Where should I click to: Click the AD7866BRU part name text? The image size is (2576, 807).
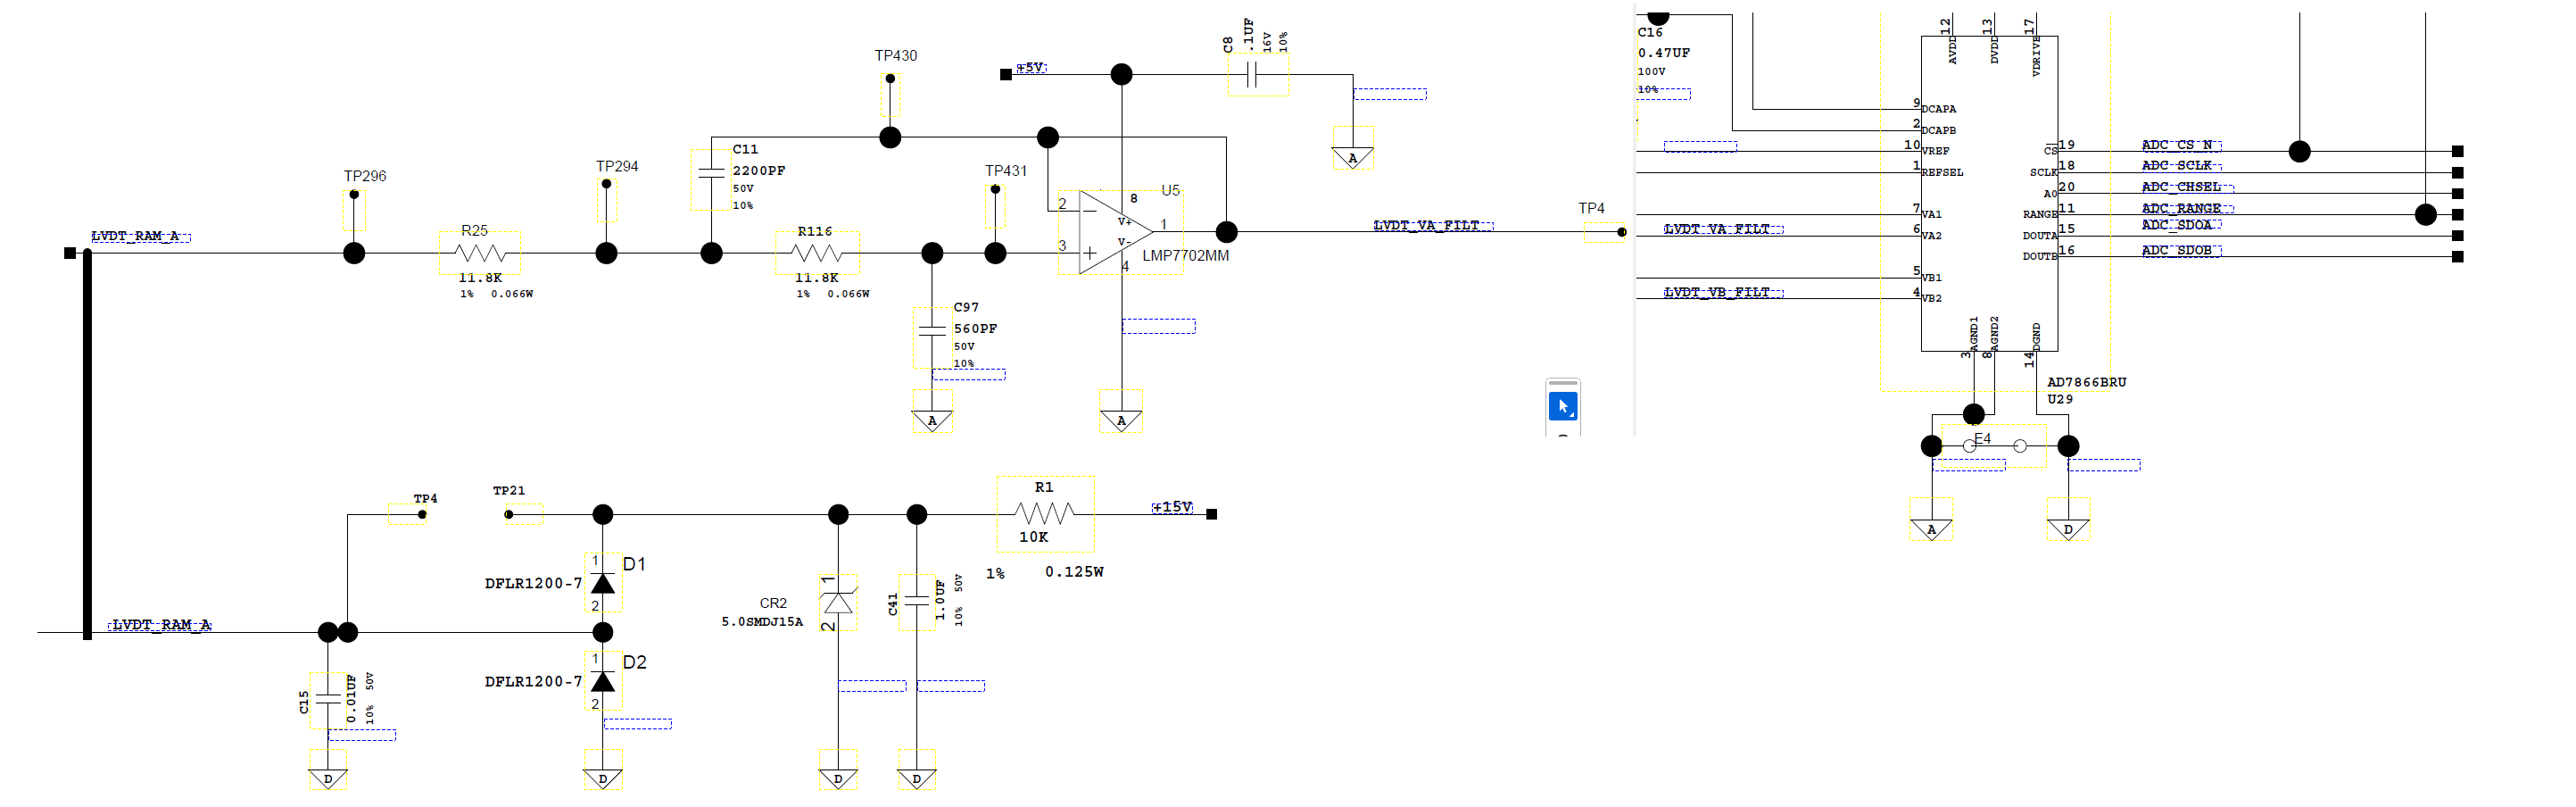[x=2086, y=382]
